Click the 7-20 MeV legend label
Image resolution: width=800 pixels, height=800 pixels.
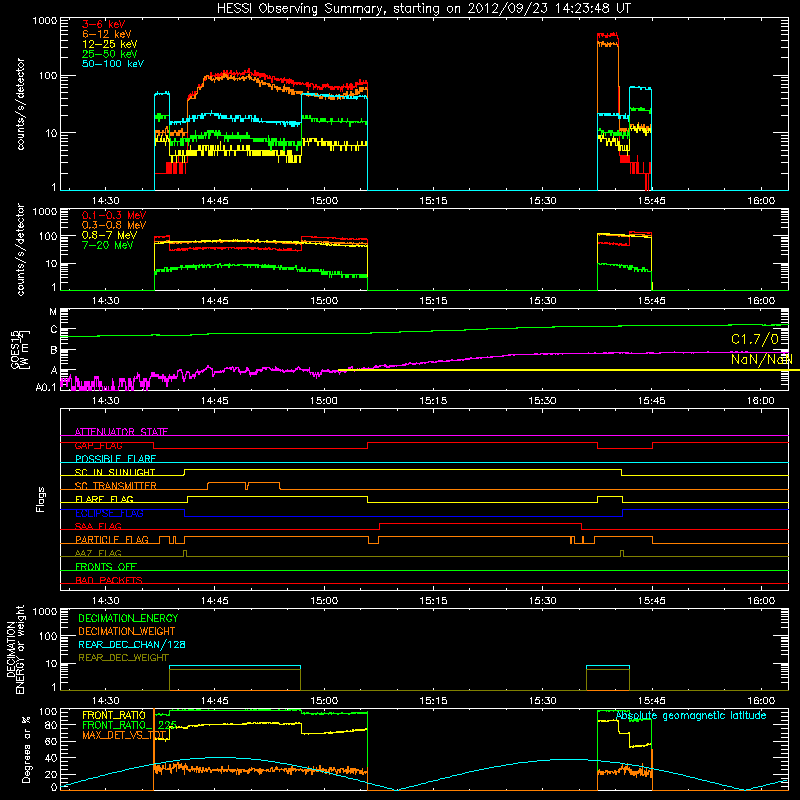[x=108, y=245]
